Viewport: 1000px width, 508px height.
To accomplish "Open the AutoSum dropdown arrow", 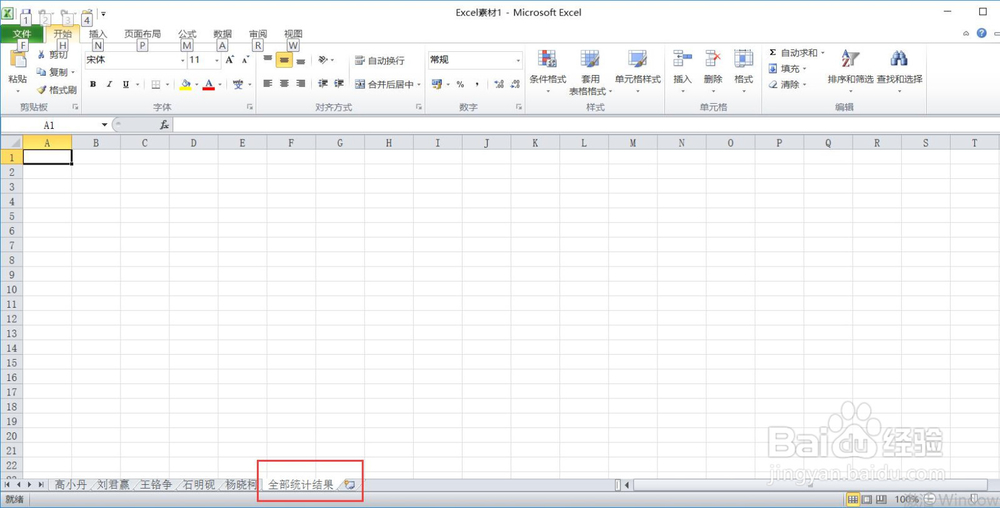I will click(822, 53).
